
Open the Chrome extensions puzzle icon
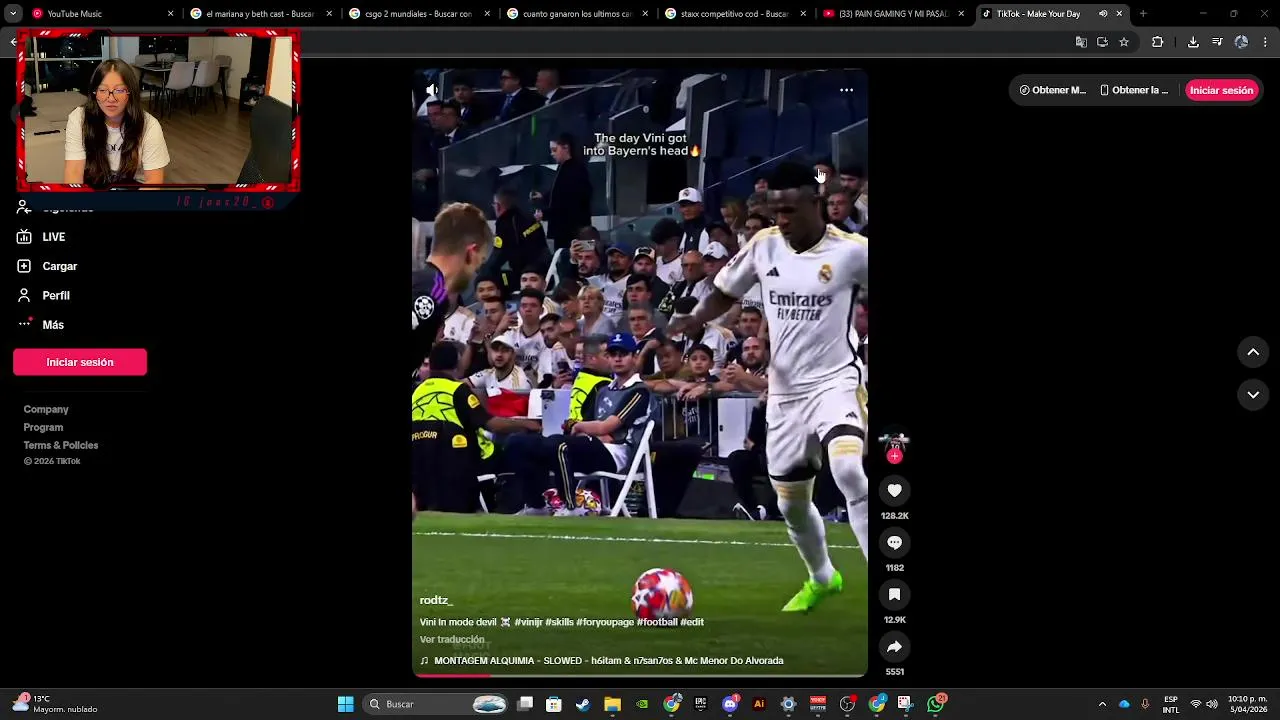pos(1158,42)
